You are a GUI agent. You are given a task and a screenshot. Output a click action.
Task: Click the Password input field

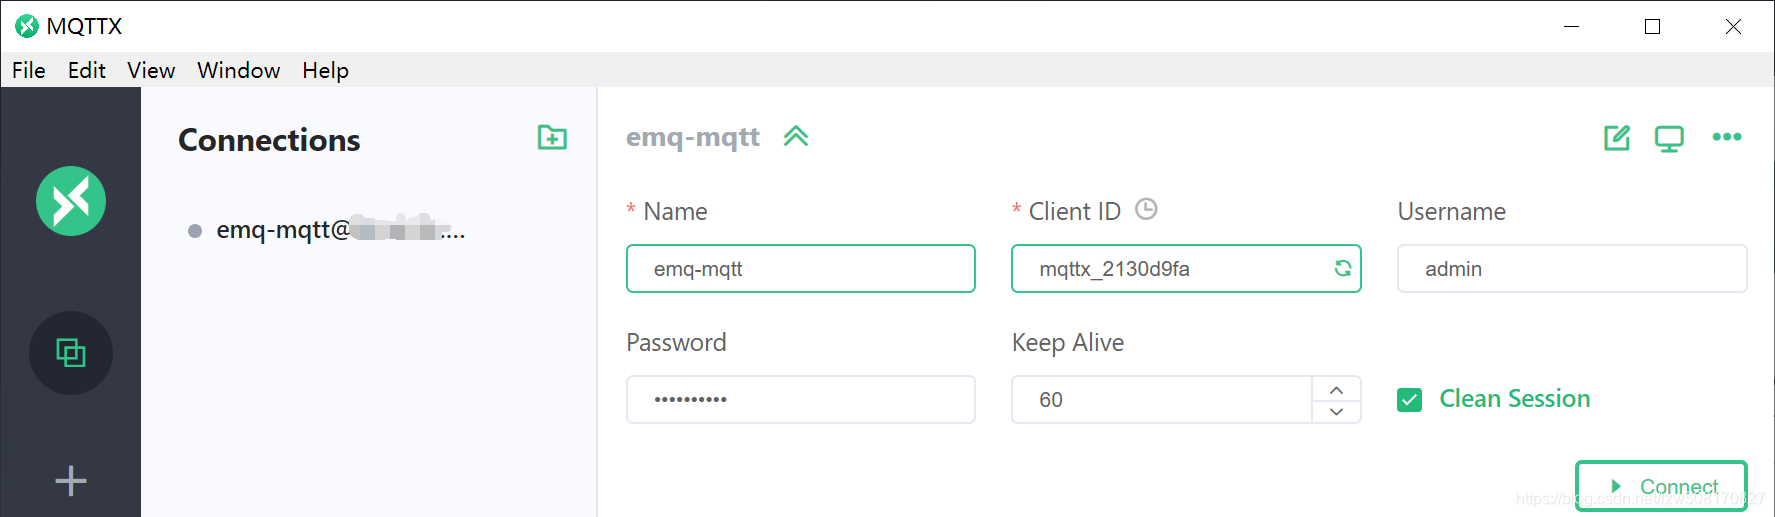point(801,399)
